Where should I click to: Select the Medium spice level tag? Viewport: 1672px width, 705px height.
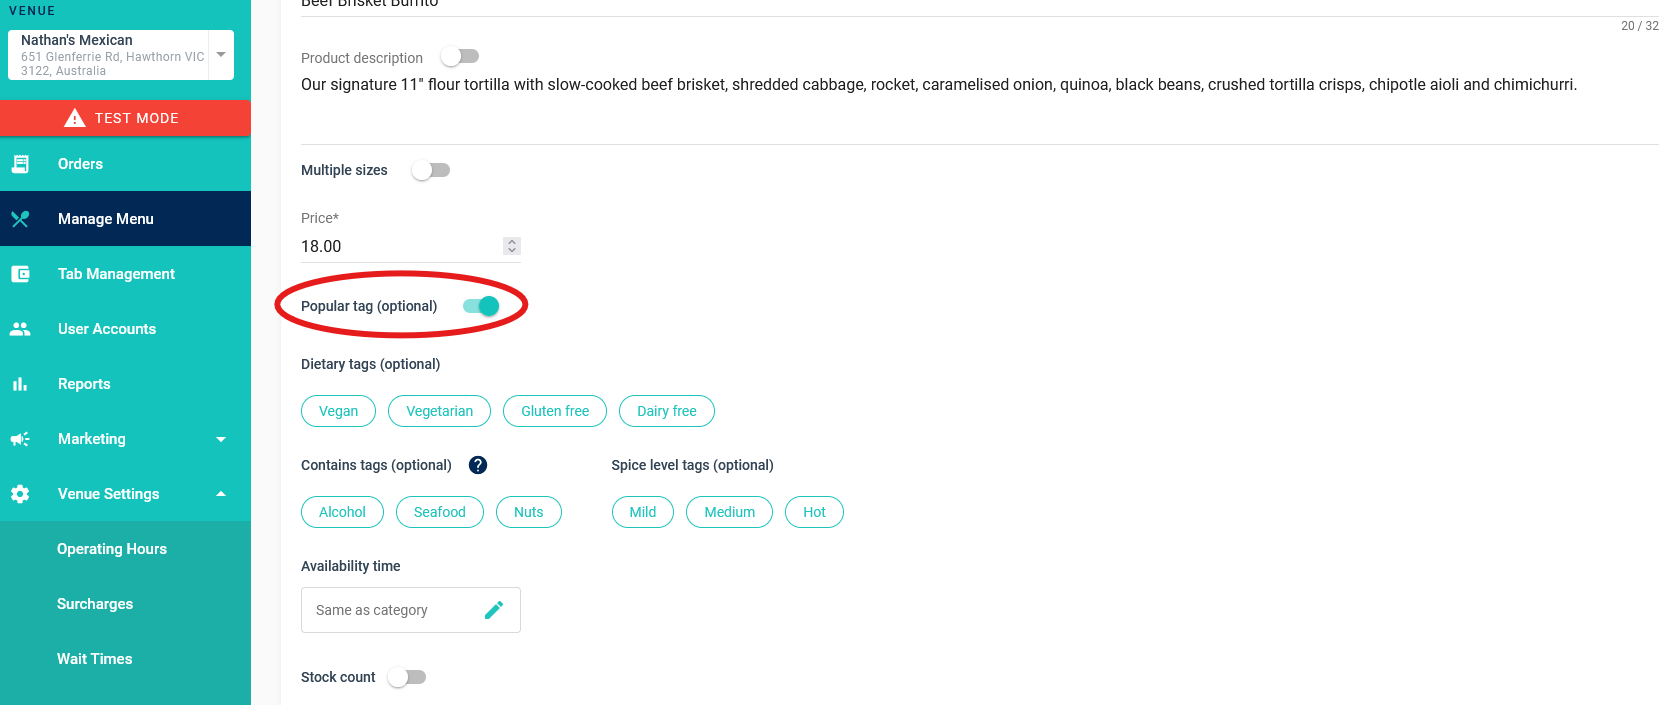pos(729,512)
